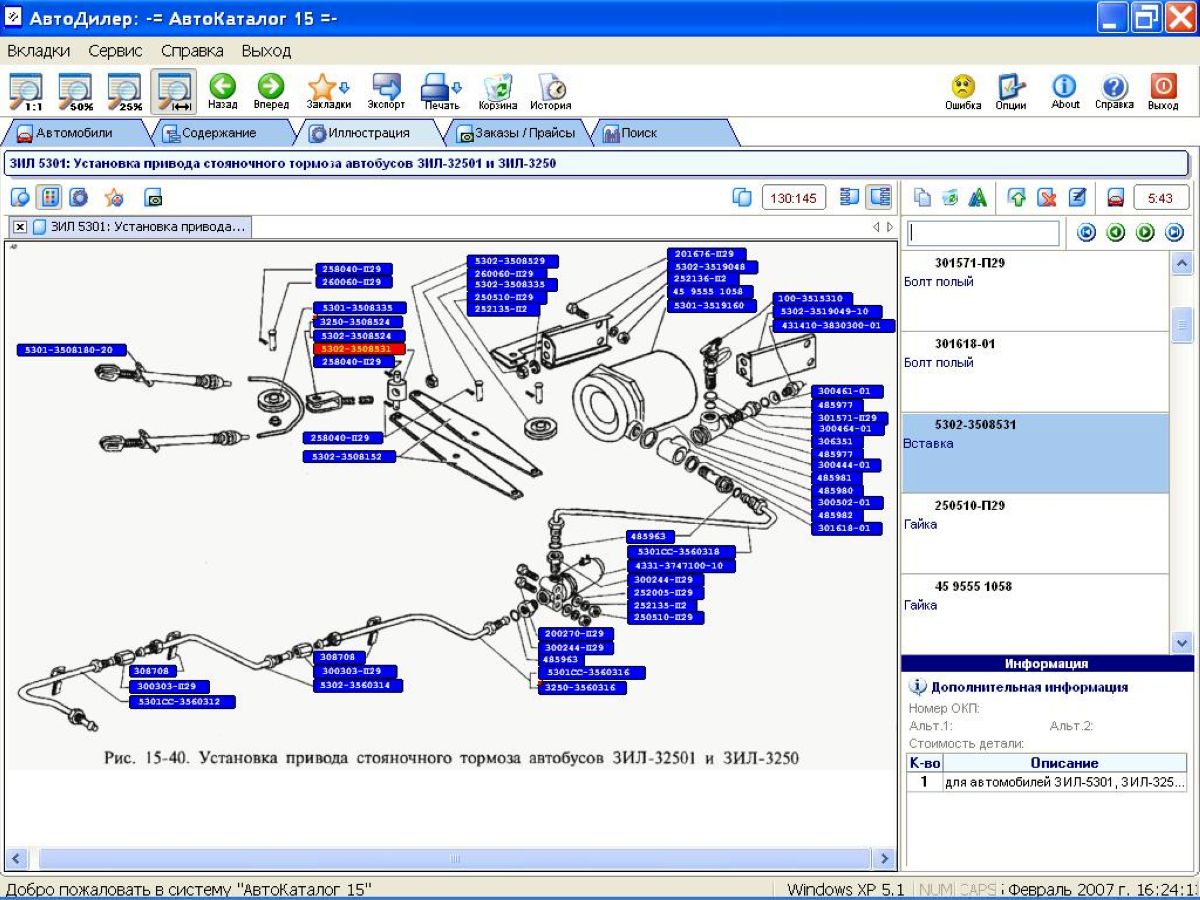This screenshot has width=1200, height=900.
Task: Report an error via Ошибка icon
Action: [963, 91]
